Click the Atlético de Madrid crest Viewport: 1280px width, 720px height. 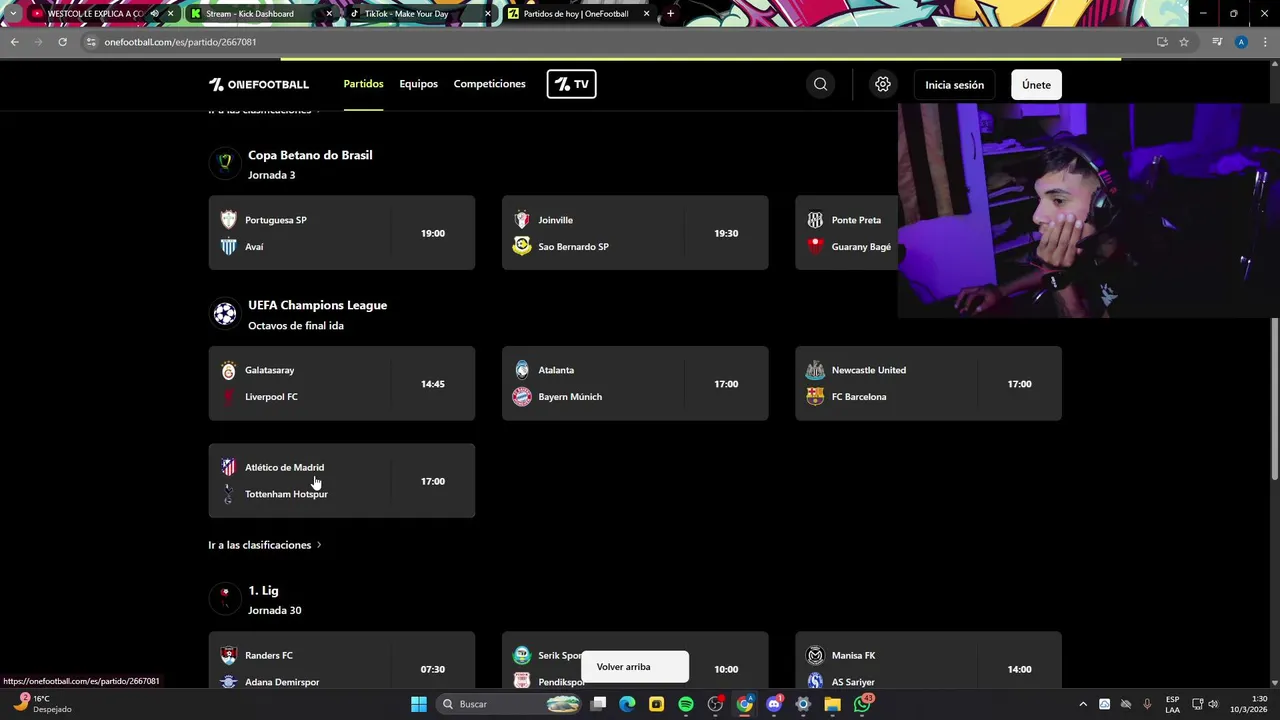pos(228,467)
